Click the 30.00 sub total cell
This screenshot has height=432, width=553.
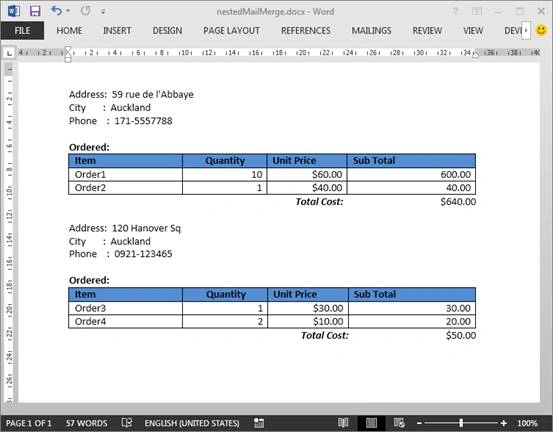(x=412, y=308)
